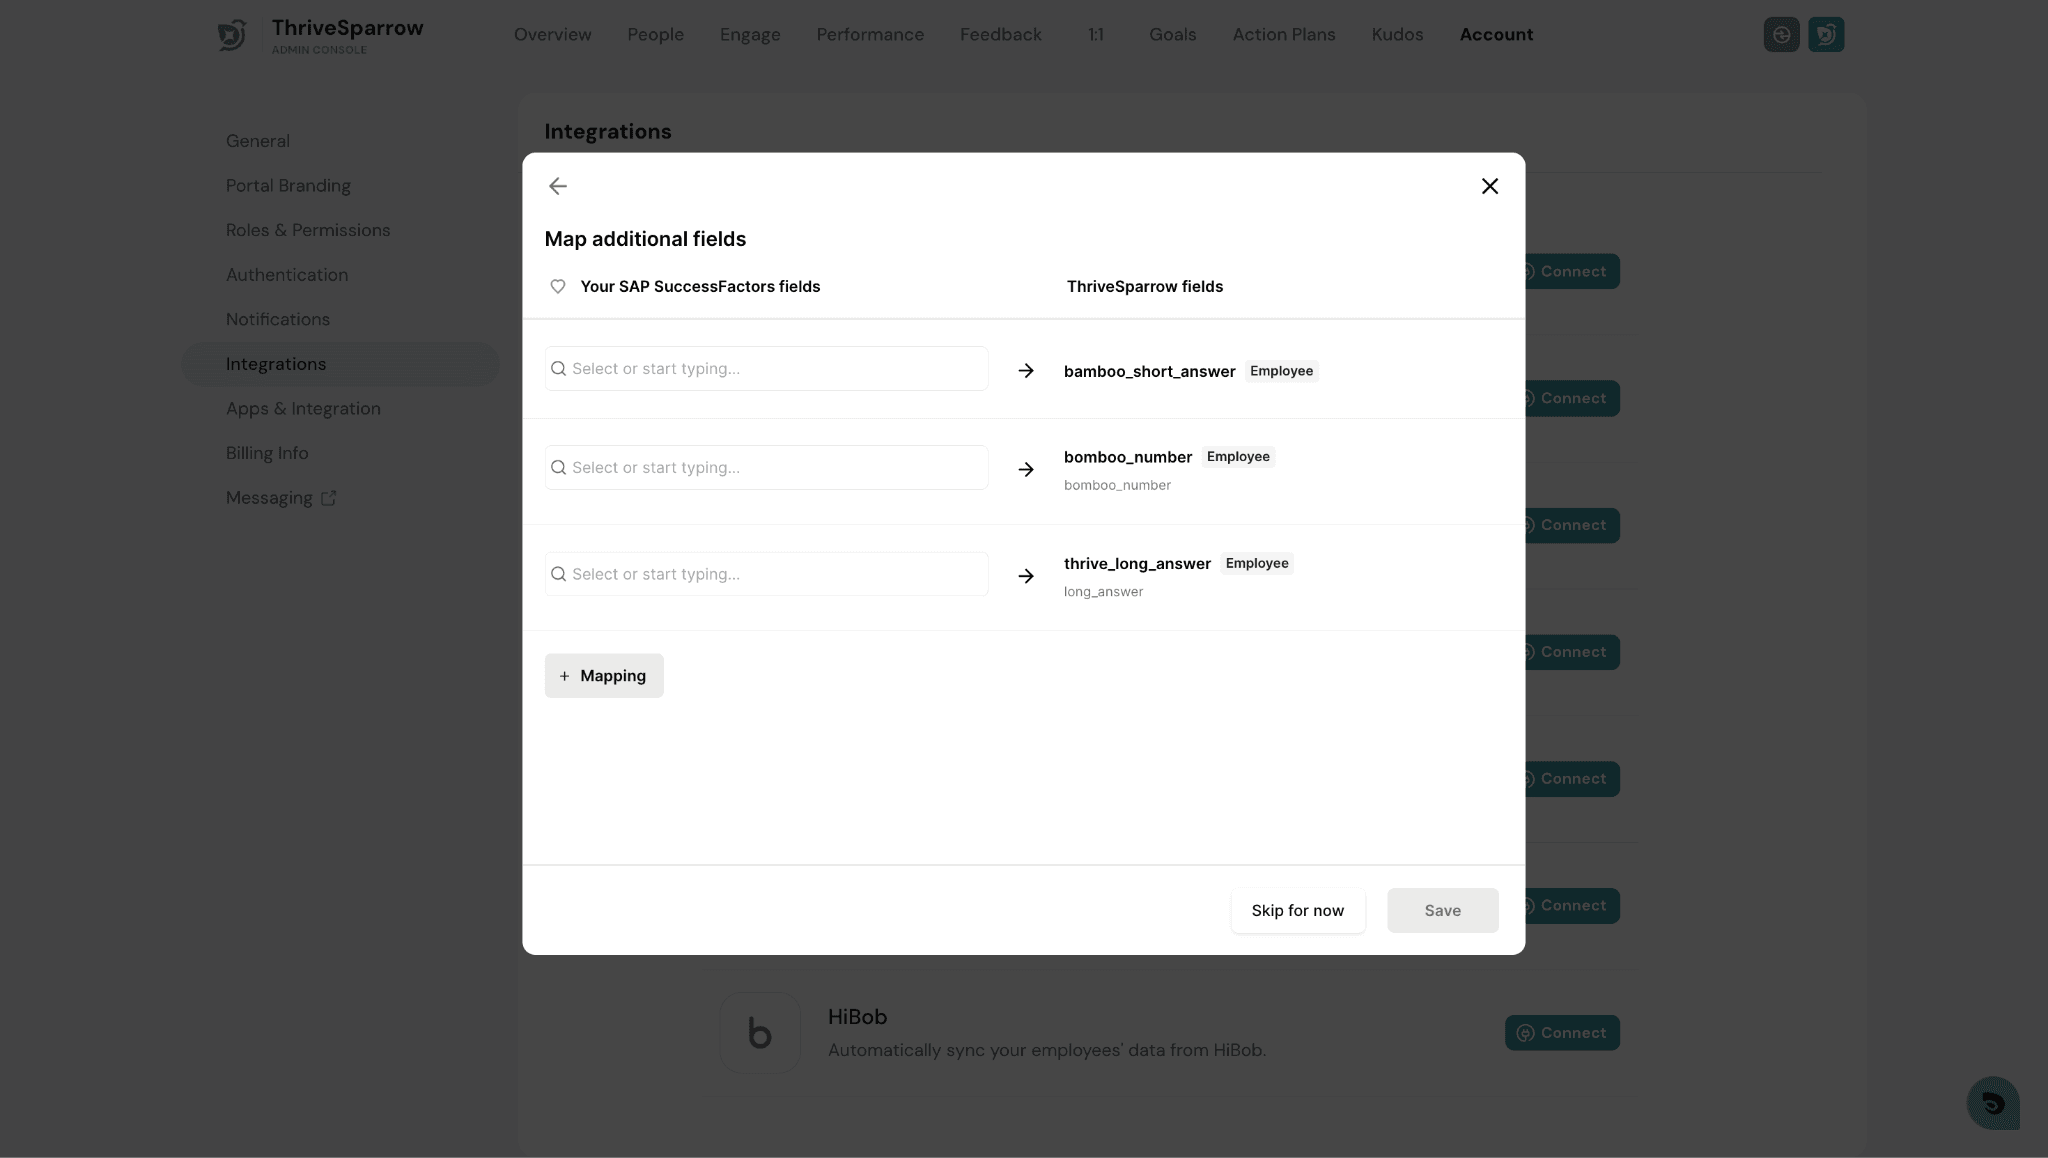Add a new row with the Mapping button
This screenshot has height=1158, width=2048.
tap(604, 676)
